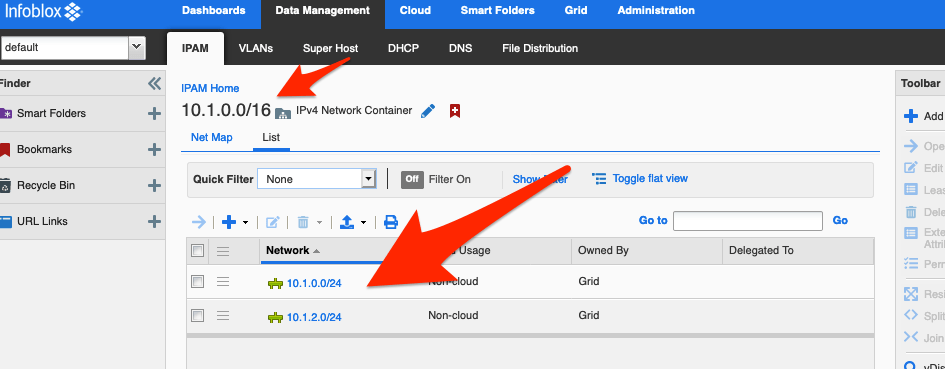The height and width of the screenshot is (369, 945).
Task: Click the Print icon above the table
Action: coord(391,222)
